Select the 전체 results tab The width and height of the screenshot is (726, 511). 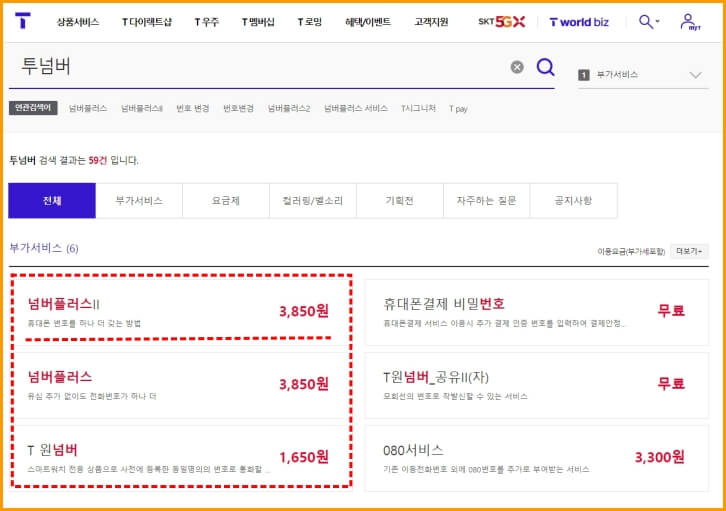(x=52, y=200)
